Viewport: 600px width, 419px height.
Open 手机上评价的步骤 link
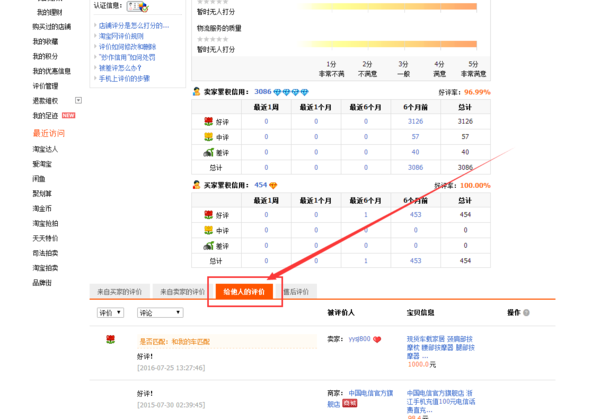point(124,78)
